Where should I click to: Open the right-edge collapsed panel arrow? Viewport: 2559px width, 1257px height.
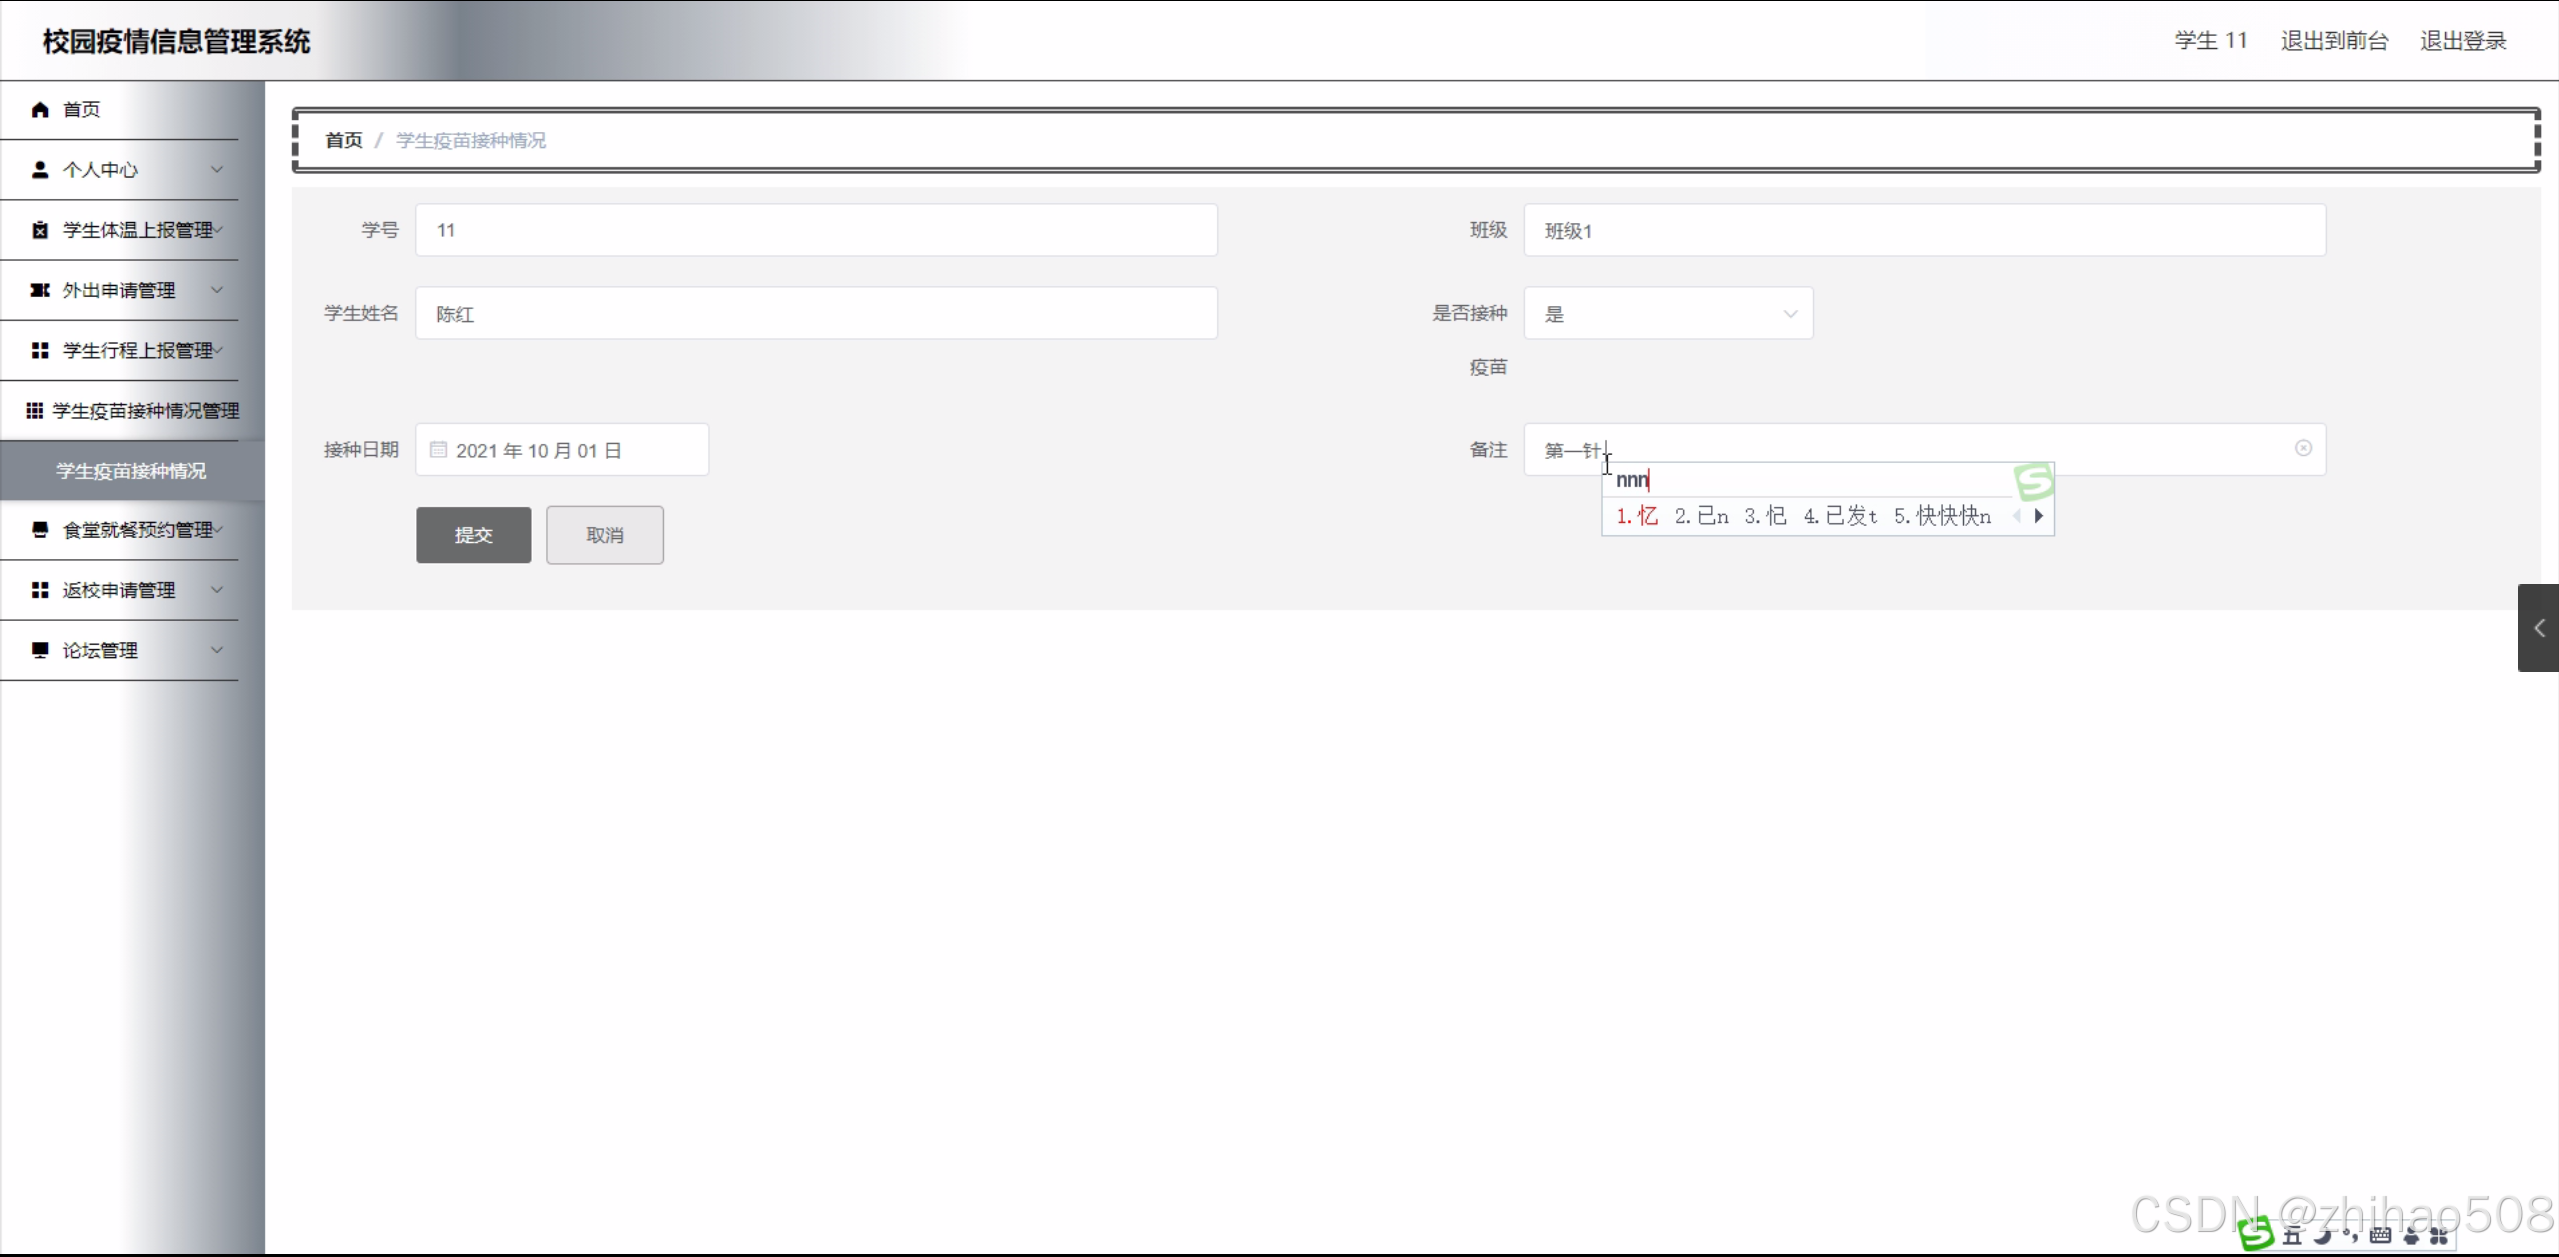click(2538, 628)
